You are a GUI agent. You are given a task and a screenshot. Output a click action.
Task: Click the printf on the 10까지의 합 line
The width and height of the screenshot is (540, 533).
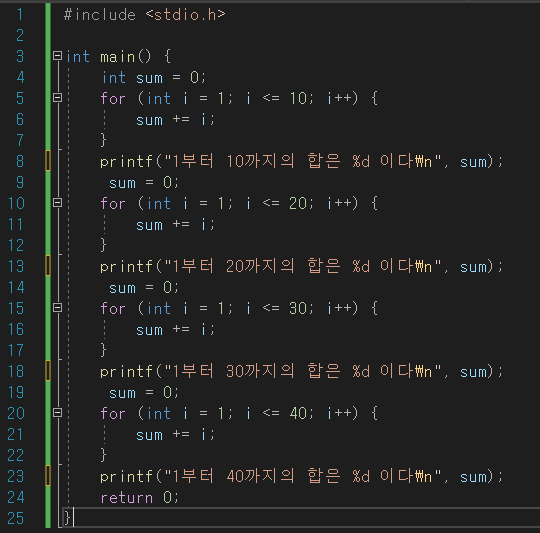click(126, 161)
